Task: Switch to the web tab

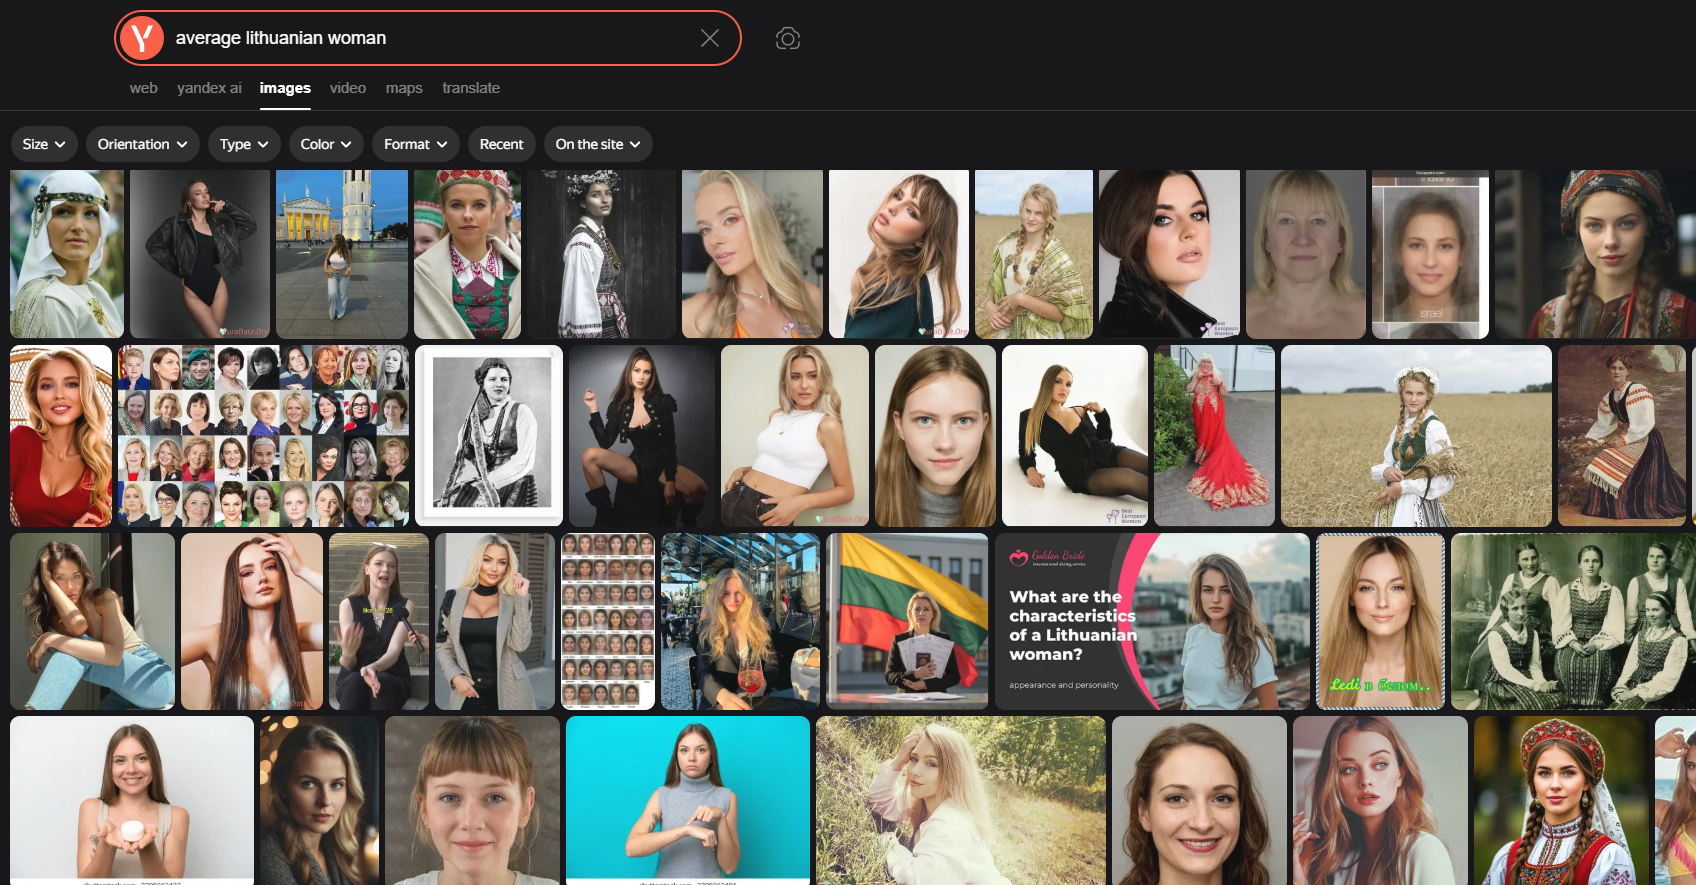Action: [x=143, y=88]
